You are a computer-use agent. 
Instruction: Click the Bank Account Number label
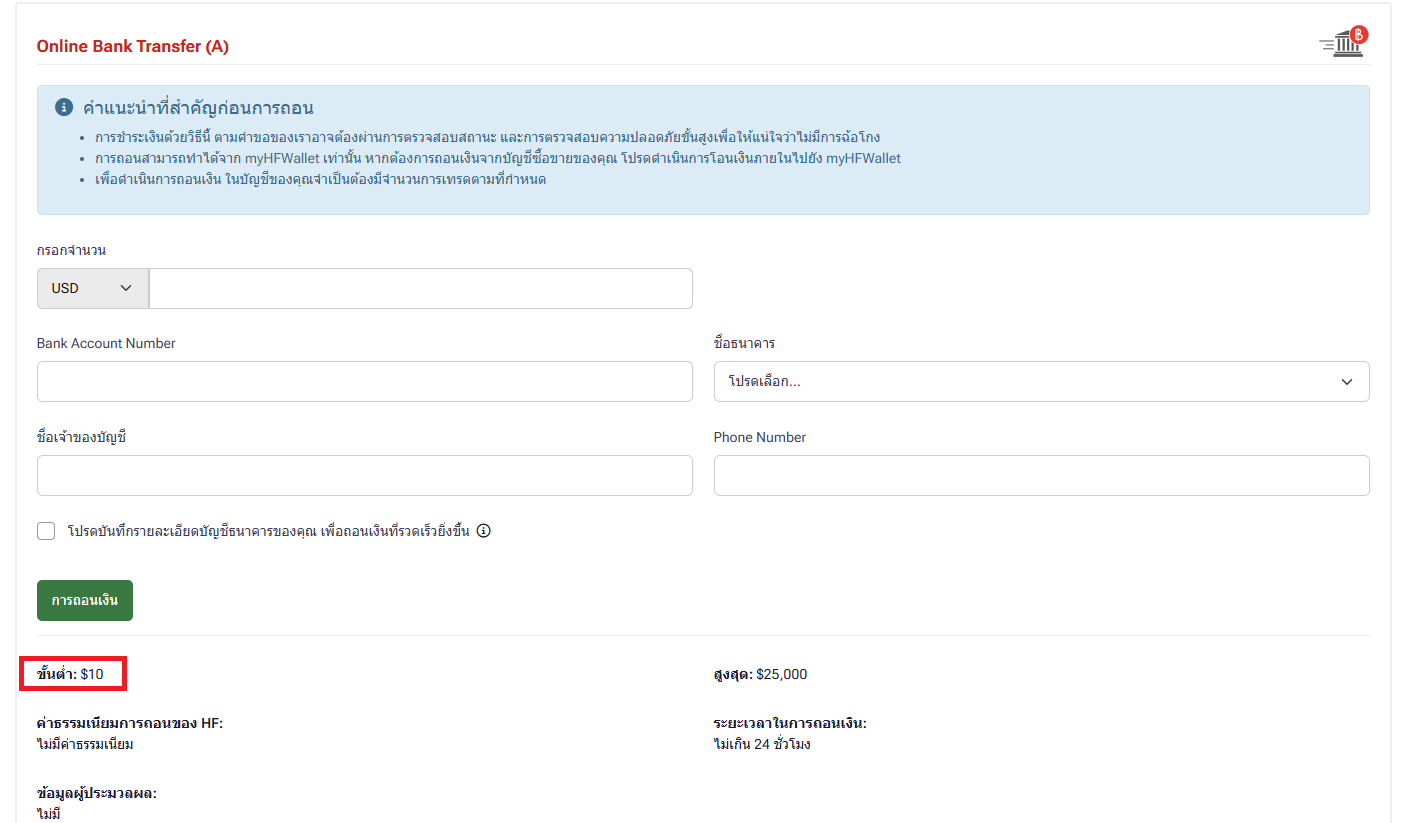[x=106, y=343]
